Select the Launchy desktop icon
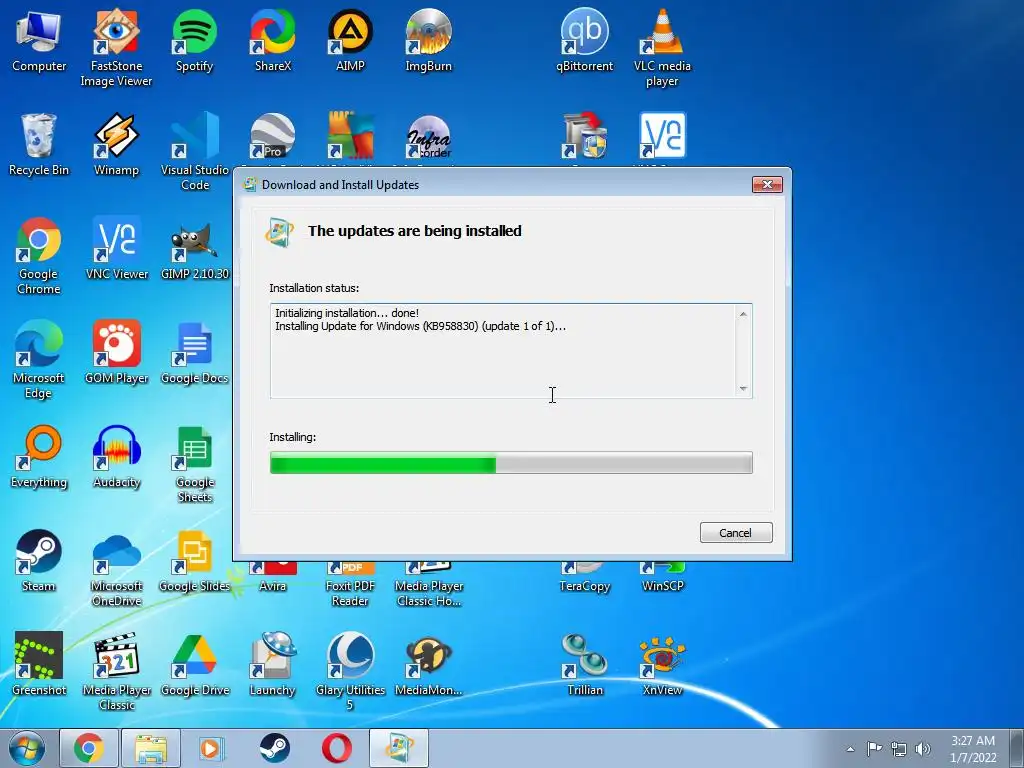 point(272,665)
